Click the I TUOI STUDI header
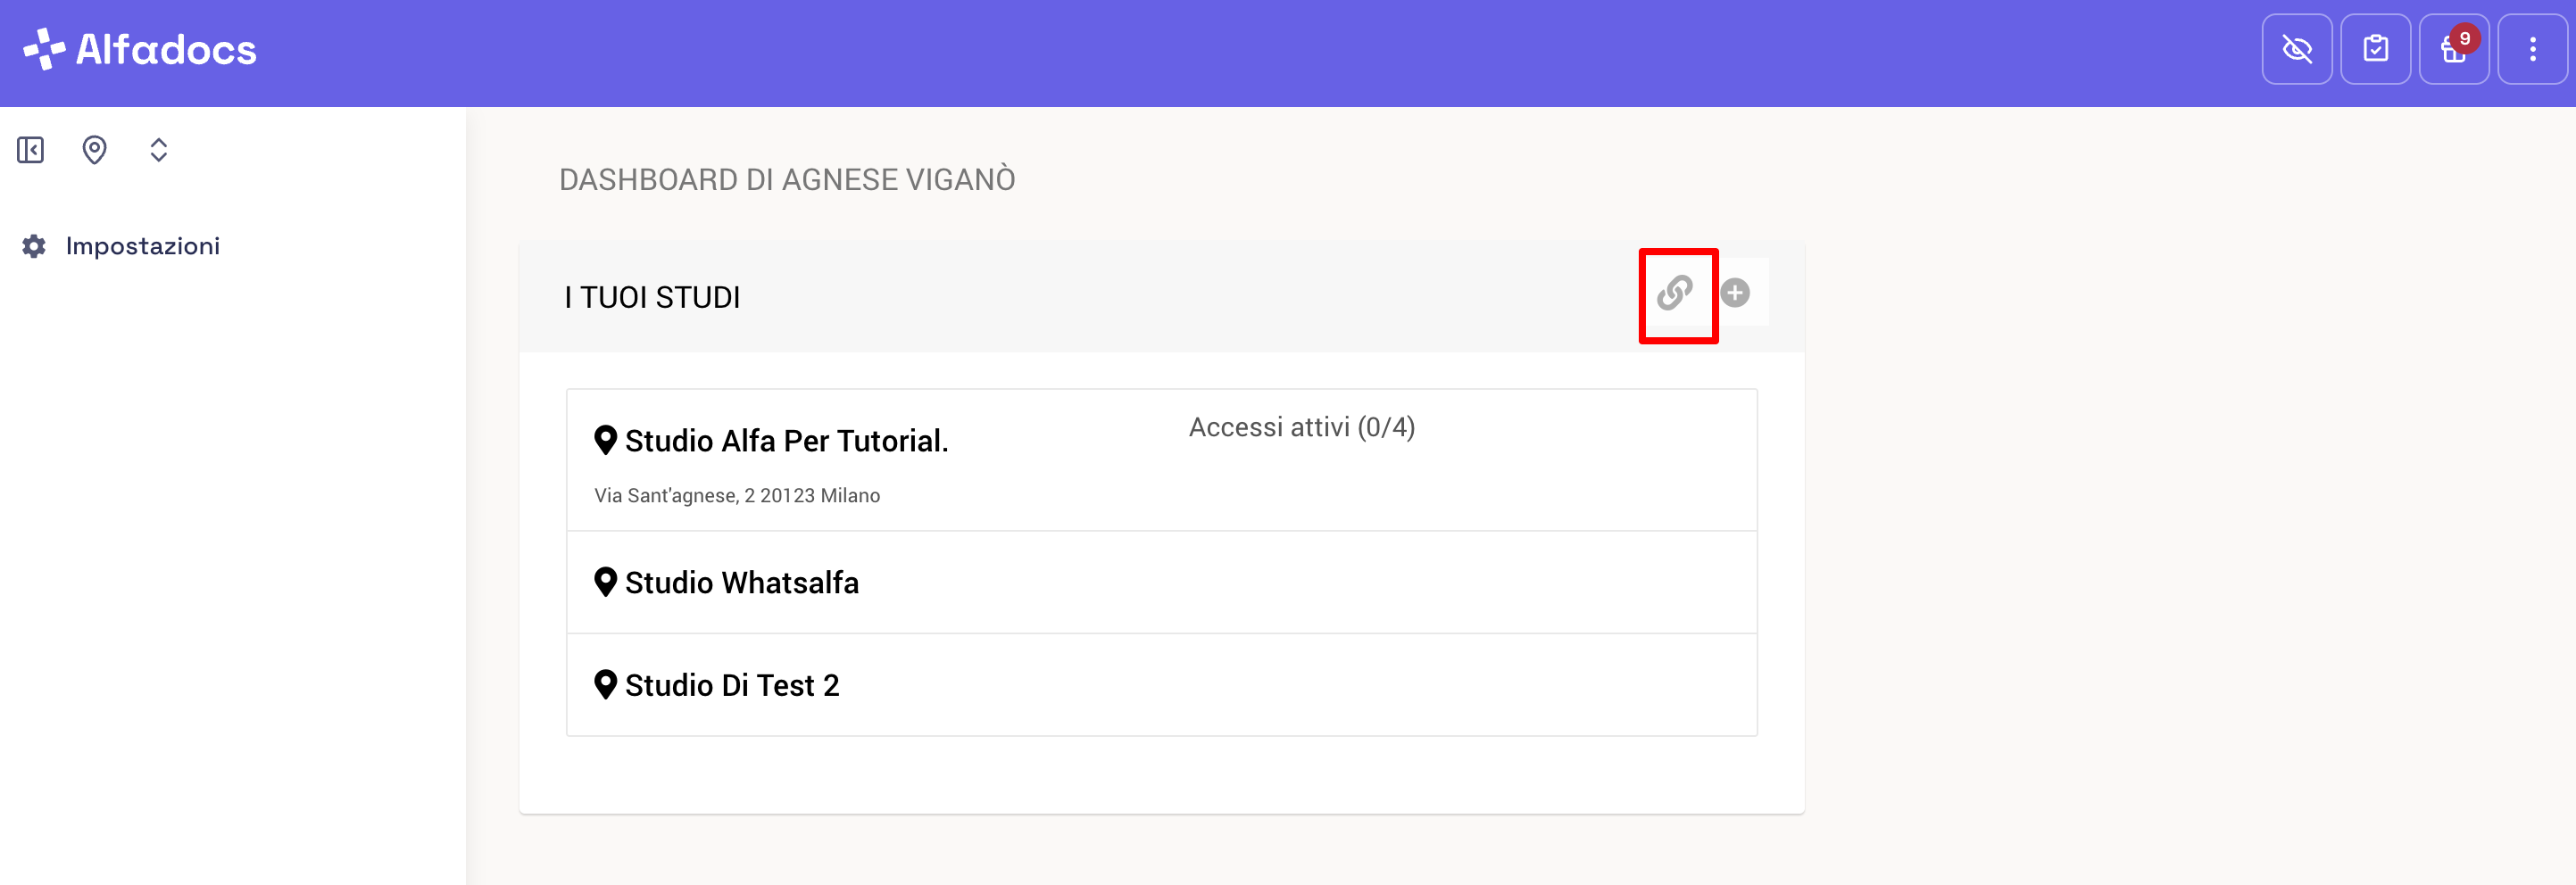Screen dimensions: 2576x885 point(652,297)
